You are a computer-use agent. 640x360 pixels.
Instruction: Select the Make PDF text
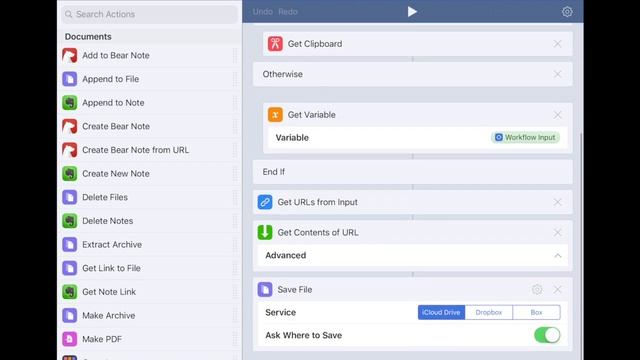[x=102, y=339]
